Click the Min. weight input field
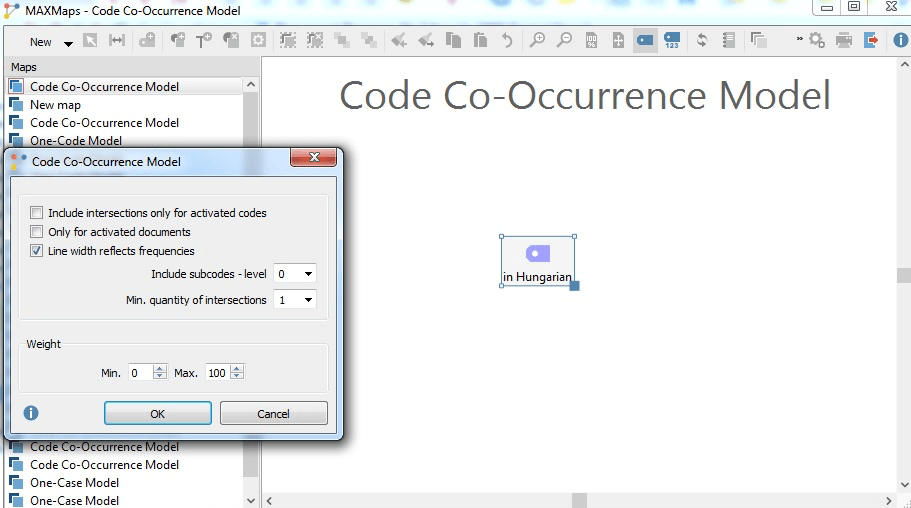Viewport: 911px width, 508px height. tap(141, 373)
